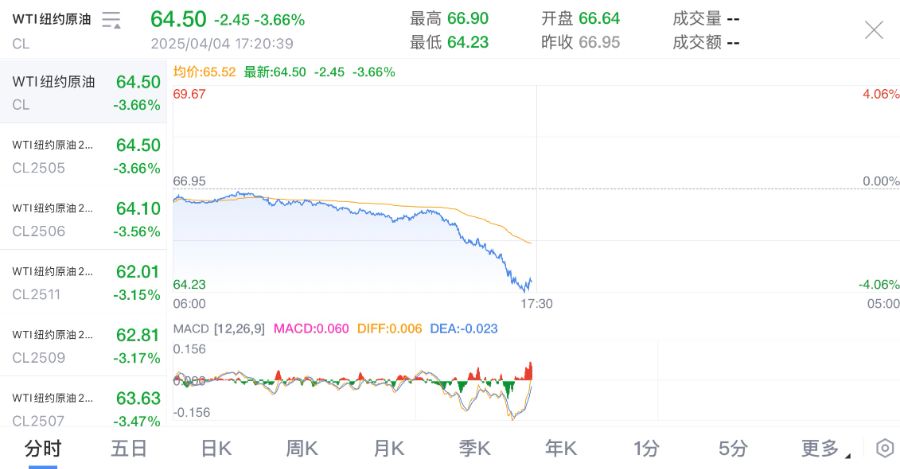Open chart settings hexagon icon
The width and height of the screenshot is (900, 469).
click(884, 448)
